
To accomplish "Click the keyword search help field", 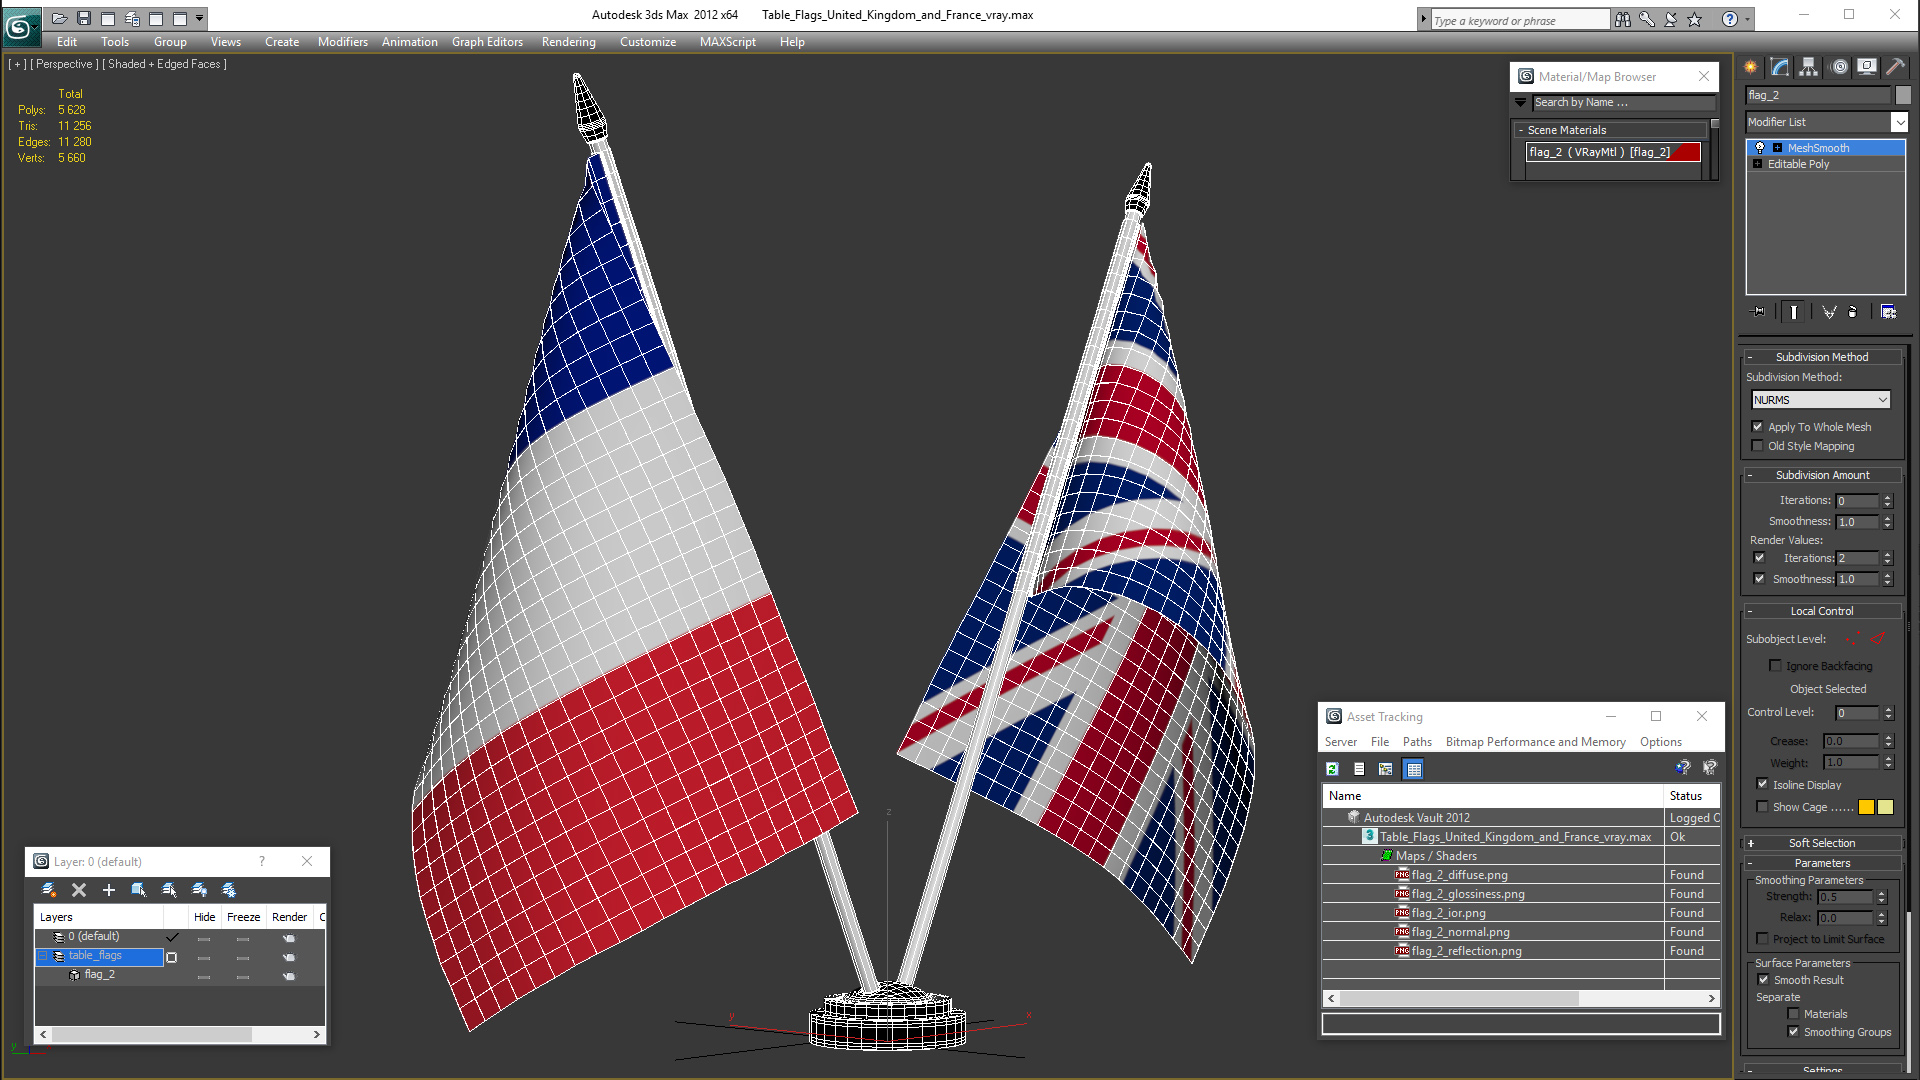I will (x=1519, y=20).
